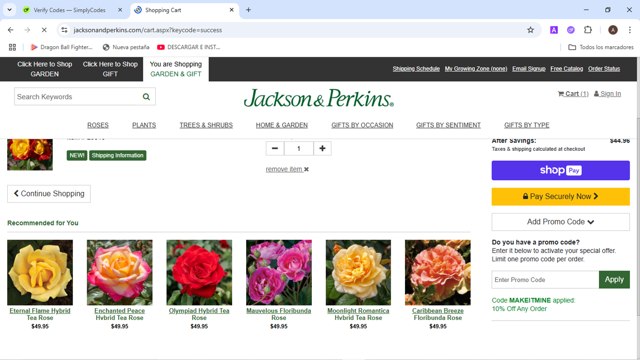The image size is (640, 360).
Task: Stop page loading with the X button
Action: (44, 30)
